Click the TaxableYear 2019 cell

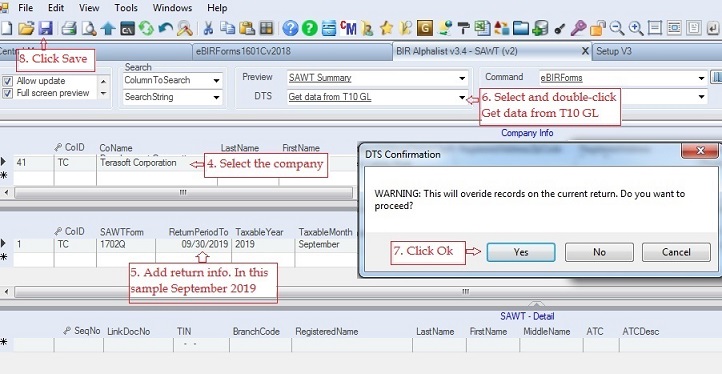coord(262,245)
